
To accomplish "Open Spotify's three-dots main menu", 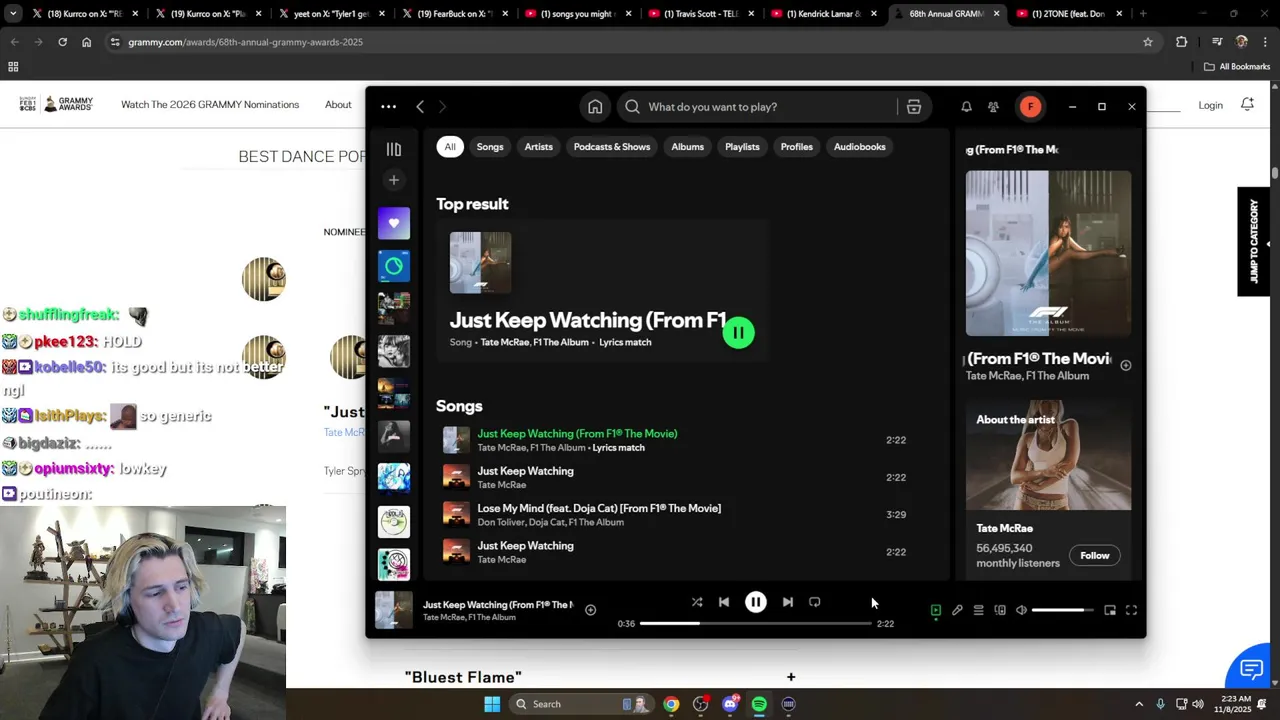I will [x=388, y=107].
